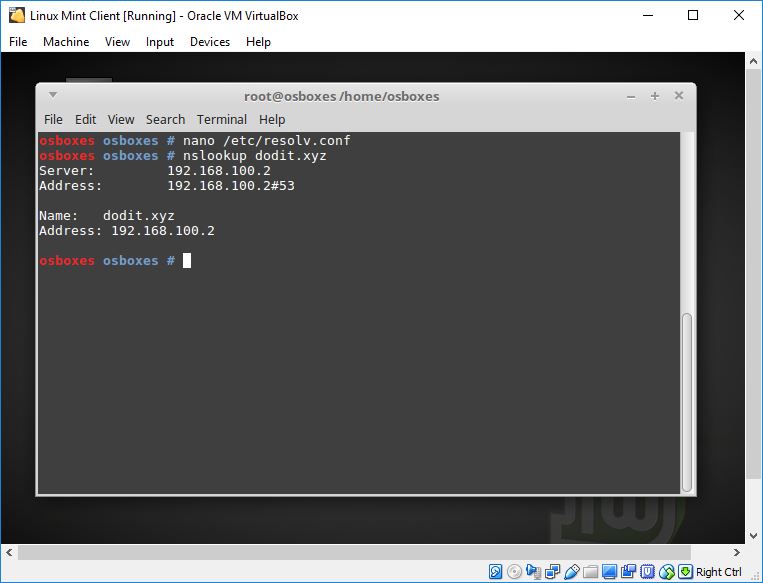
Task: Close the root@osboxes terminal window
Action: coord(679,95)
